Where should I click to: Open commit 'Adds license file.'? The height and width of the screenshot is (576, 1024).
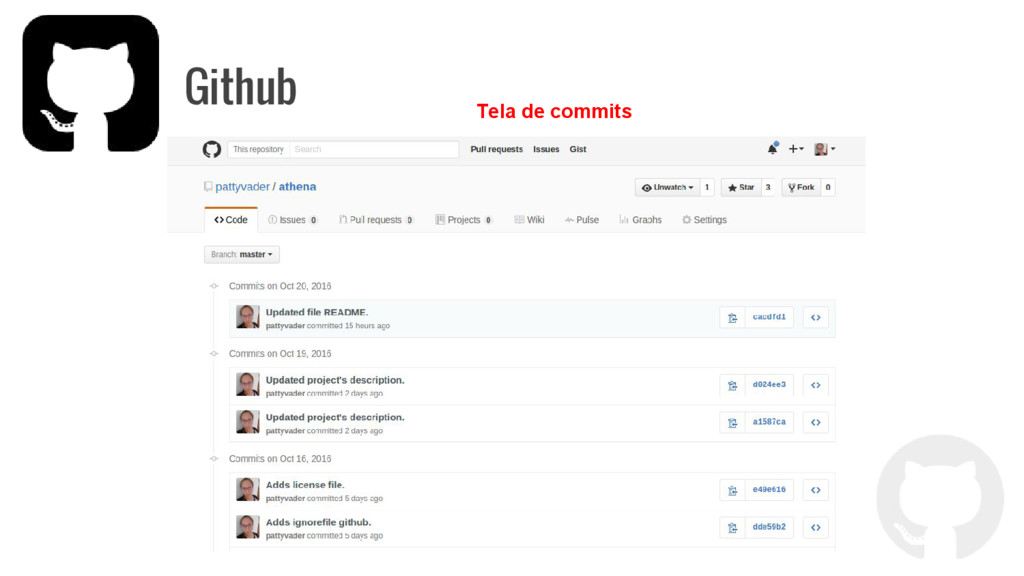pos(305,485)
